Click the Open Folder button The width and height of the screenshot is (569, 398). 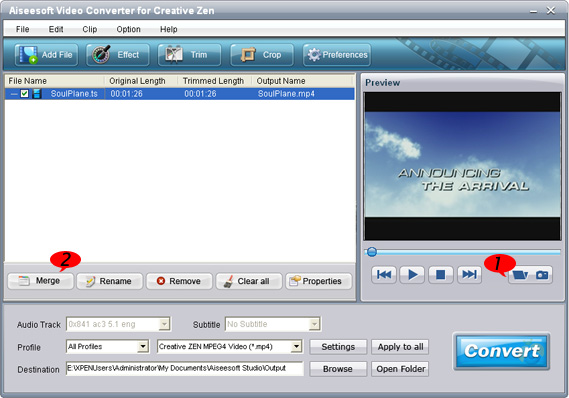(x=400, y=369)
